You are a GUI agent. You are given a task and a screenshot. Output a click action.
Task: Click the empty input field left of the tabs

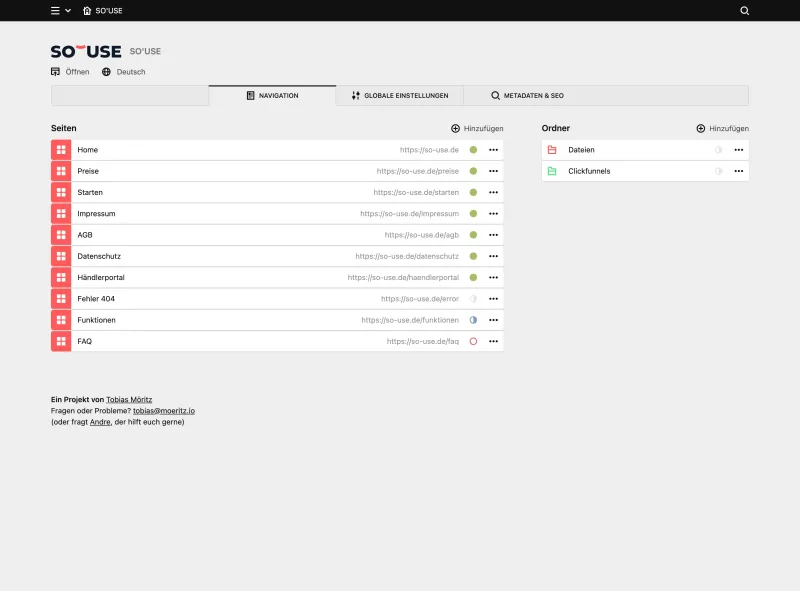tap(128, 95)
